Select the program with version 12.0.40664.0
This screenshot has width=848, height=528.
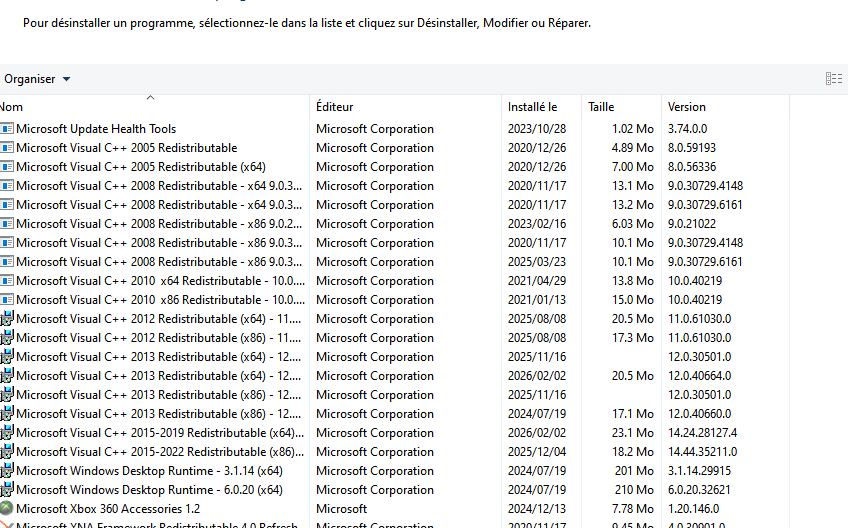[x=158, y=376]
